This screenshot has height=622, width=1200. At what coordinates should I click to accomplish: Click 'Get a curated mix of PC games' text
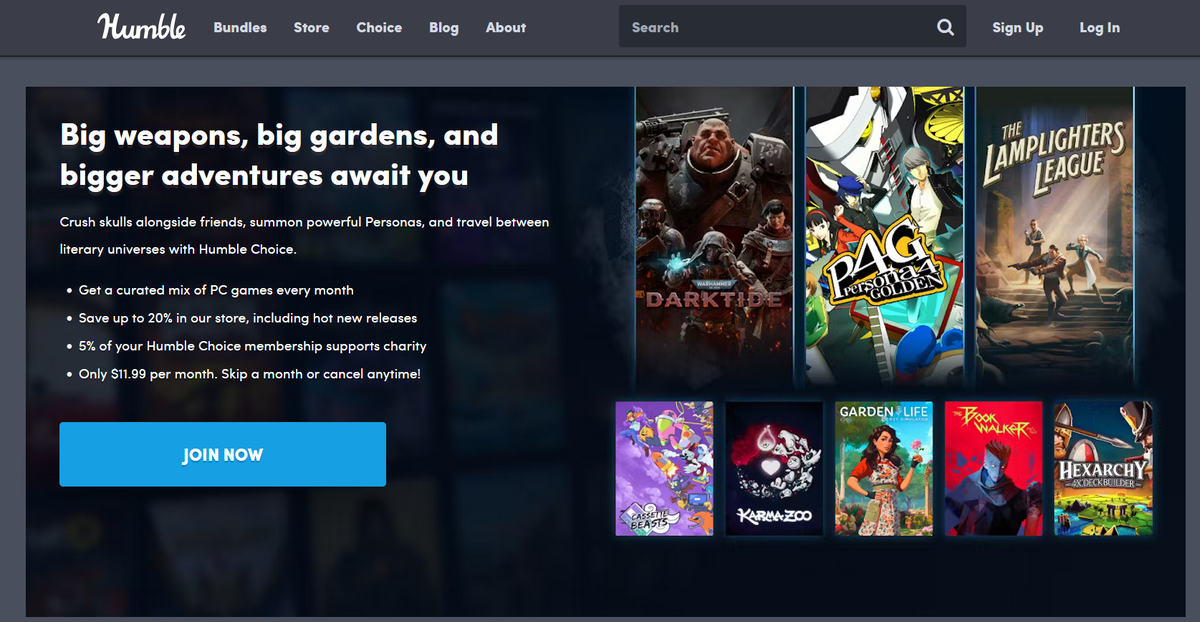[x=216, y=290]
